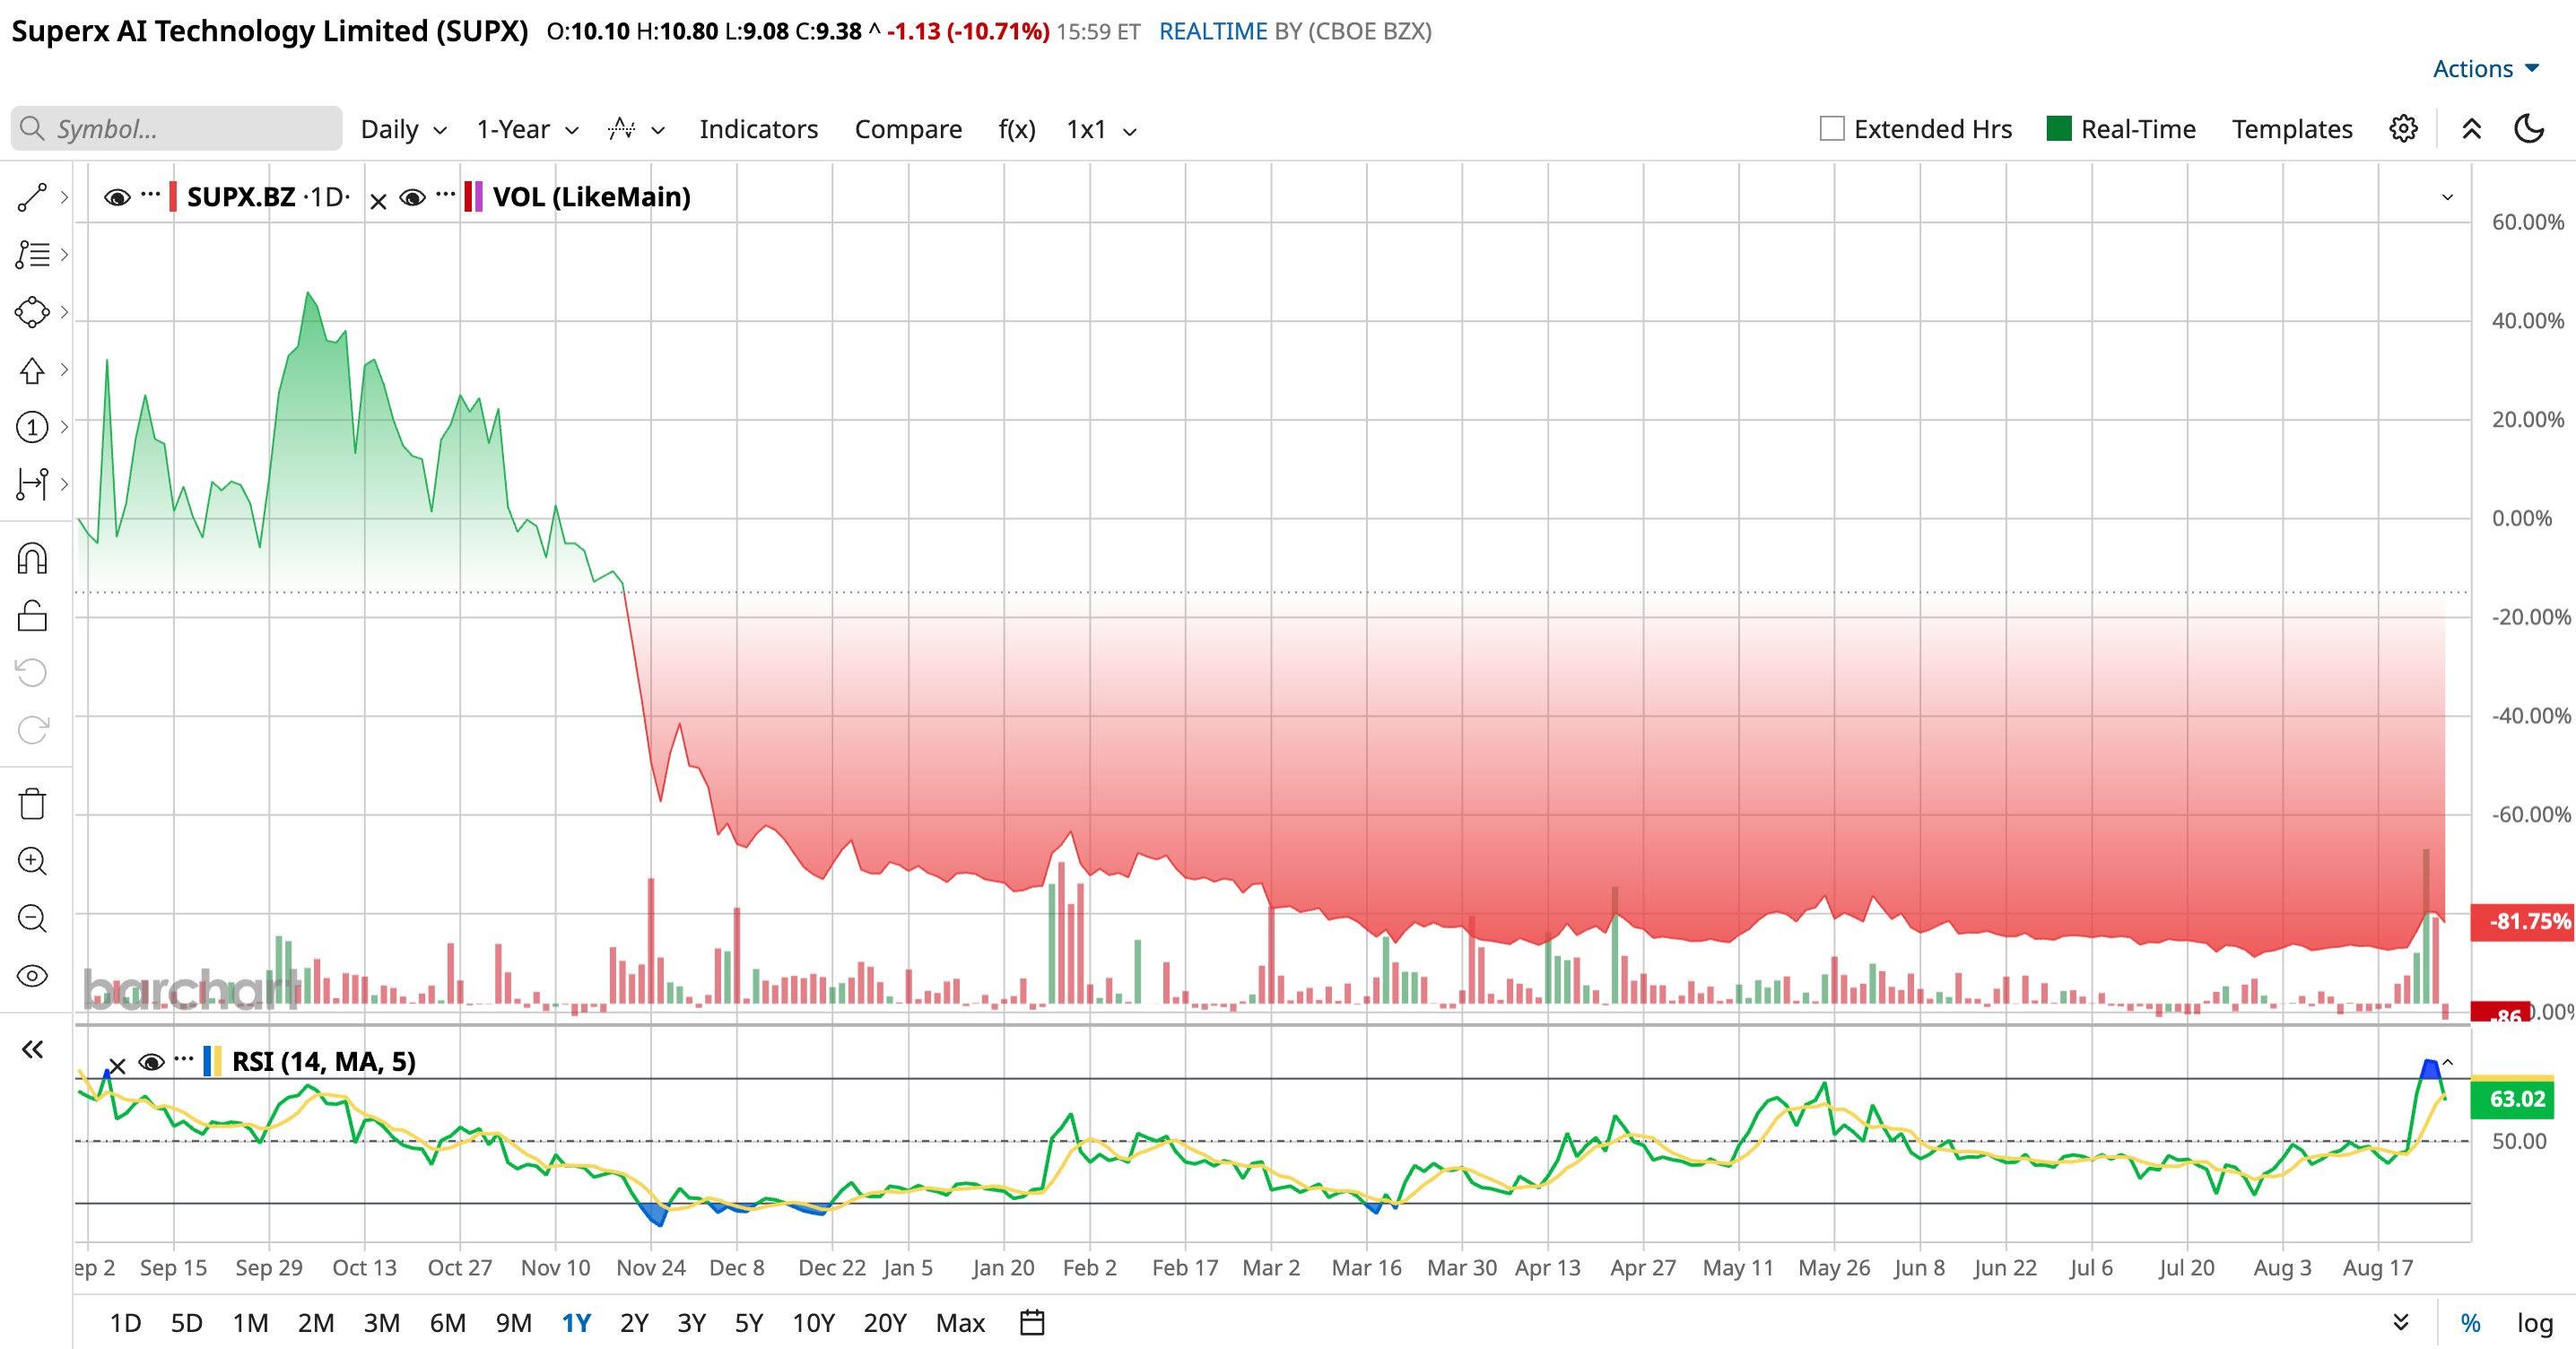Hide the RSI indicator
Image resolution: width=2576 pixels, height=1349 pixels.
151,1062
